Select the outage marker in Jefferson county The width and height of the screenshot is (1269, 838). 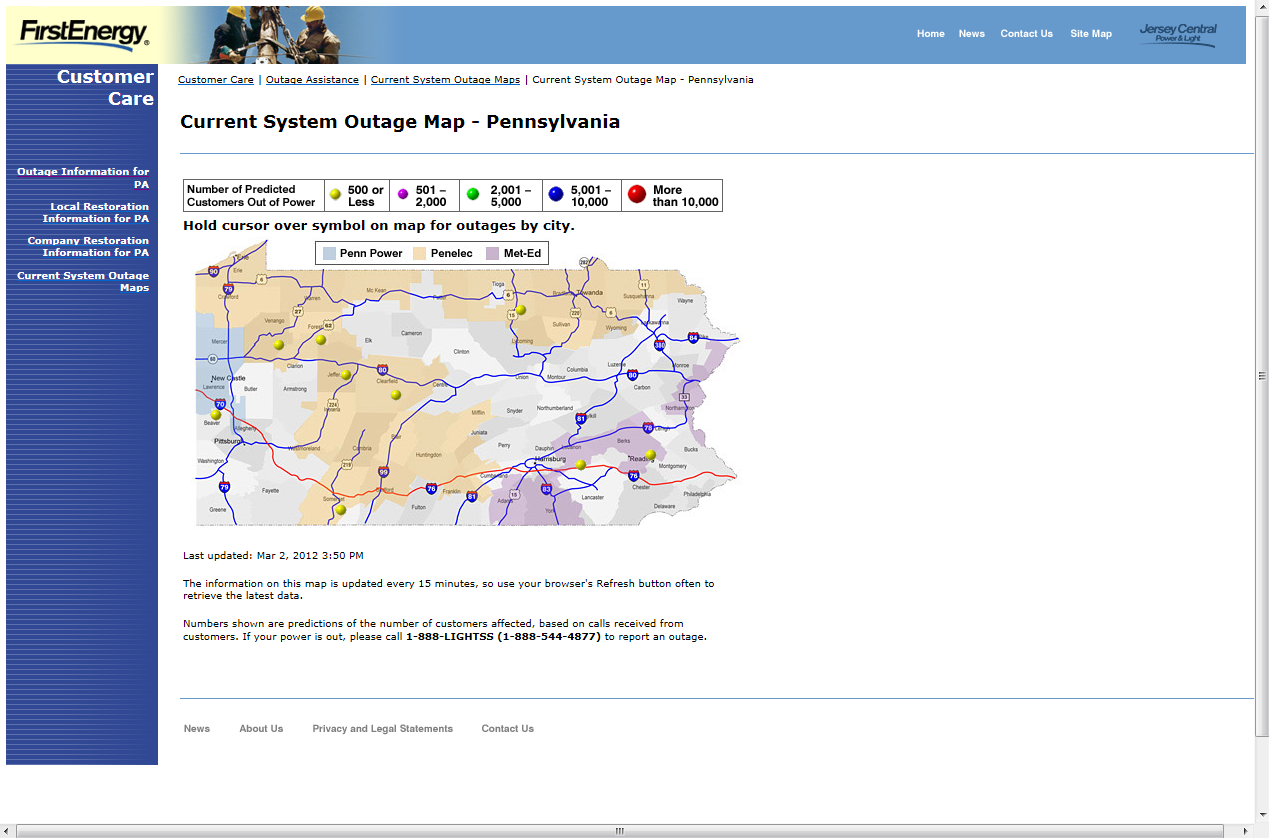(x=346, y=375)
